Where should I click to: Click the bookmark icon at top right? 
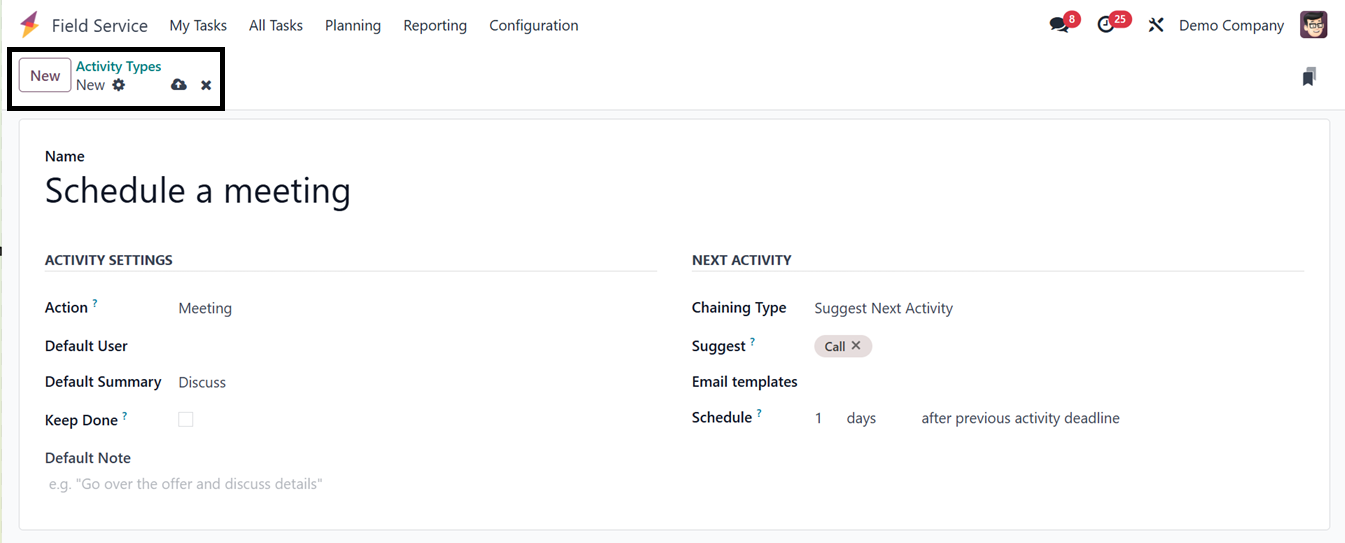1309,77
